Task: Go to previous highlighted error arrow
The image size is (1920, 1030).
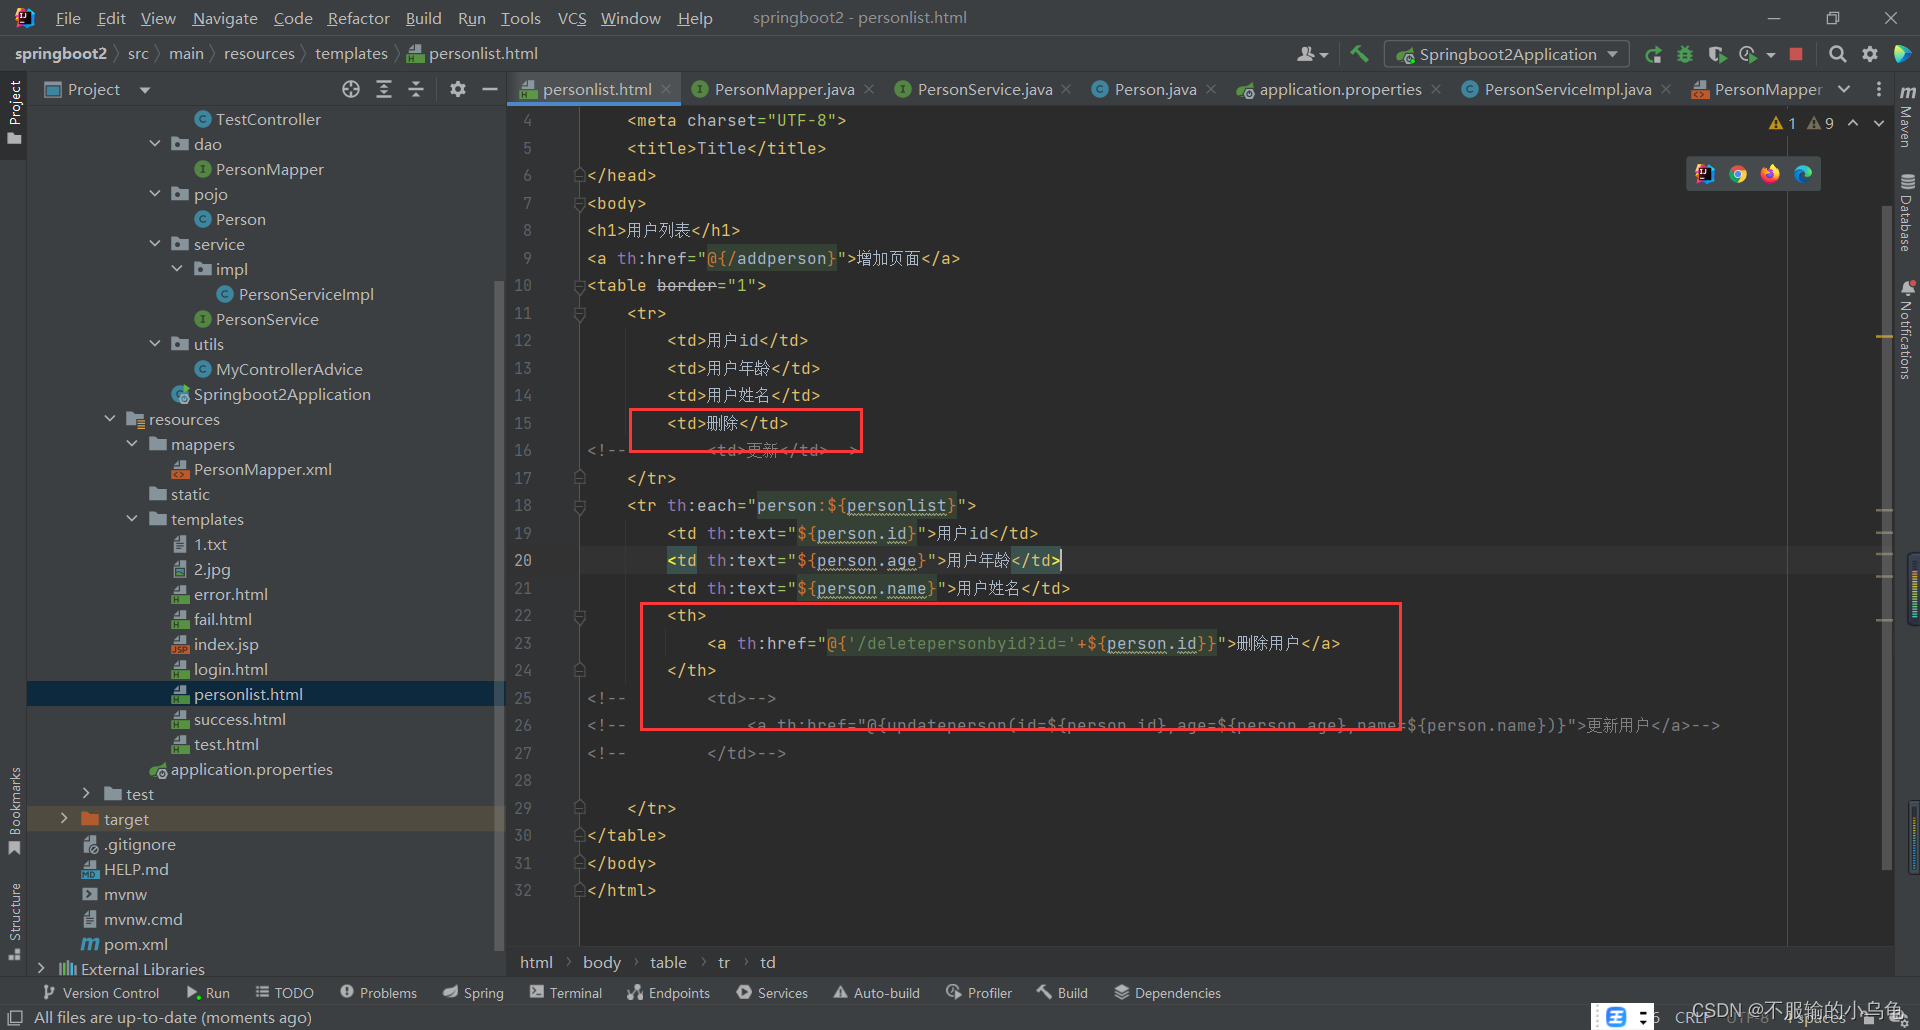Action: click(1852, 123)
